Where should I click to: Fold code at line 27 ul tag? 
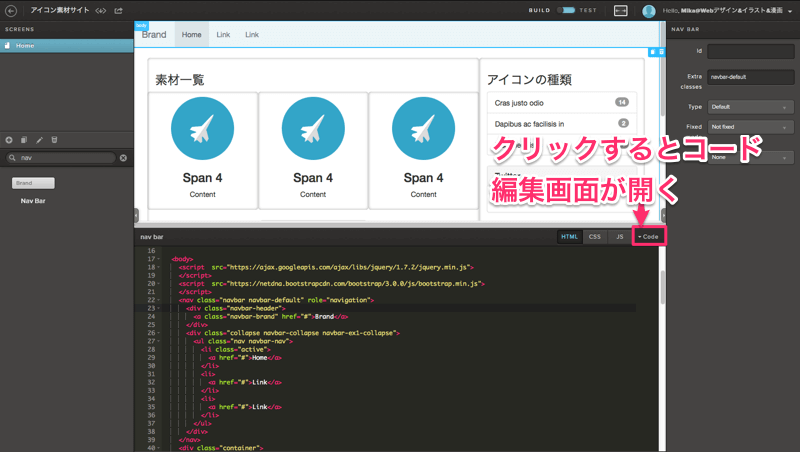[158, 341]
